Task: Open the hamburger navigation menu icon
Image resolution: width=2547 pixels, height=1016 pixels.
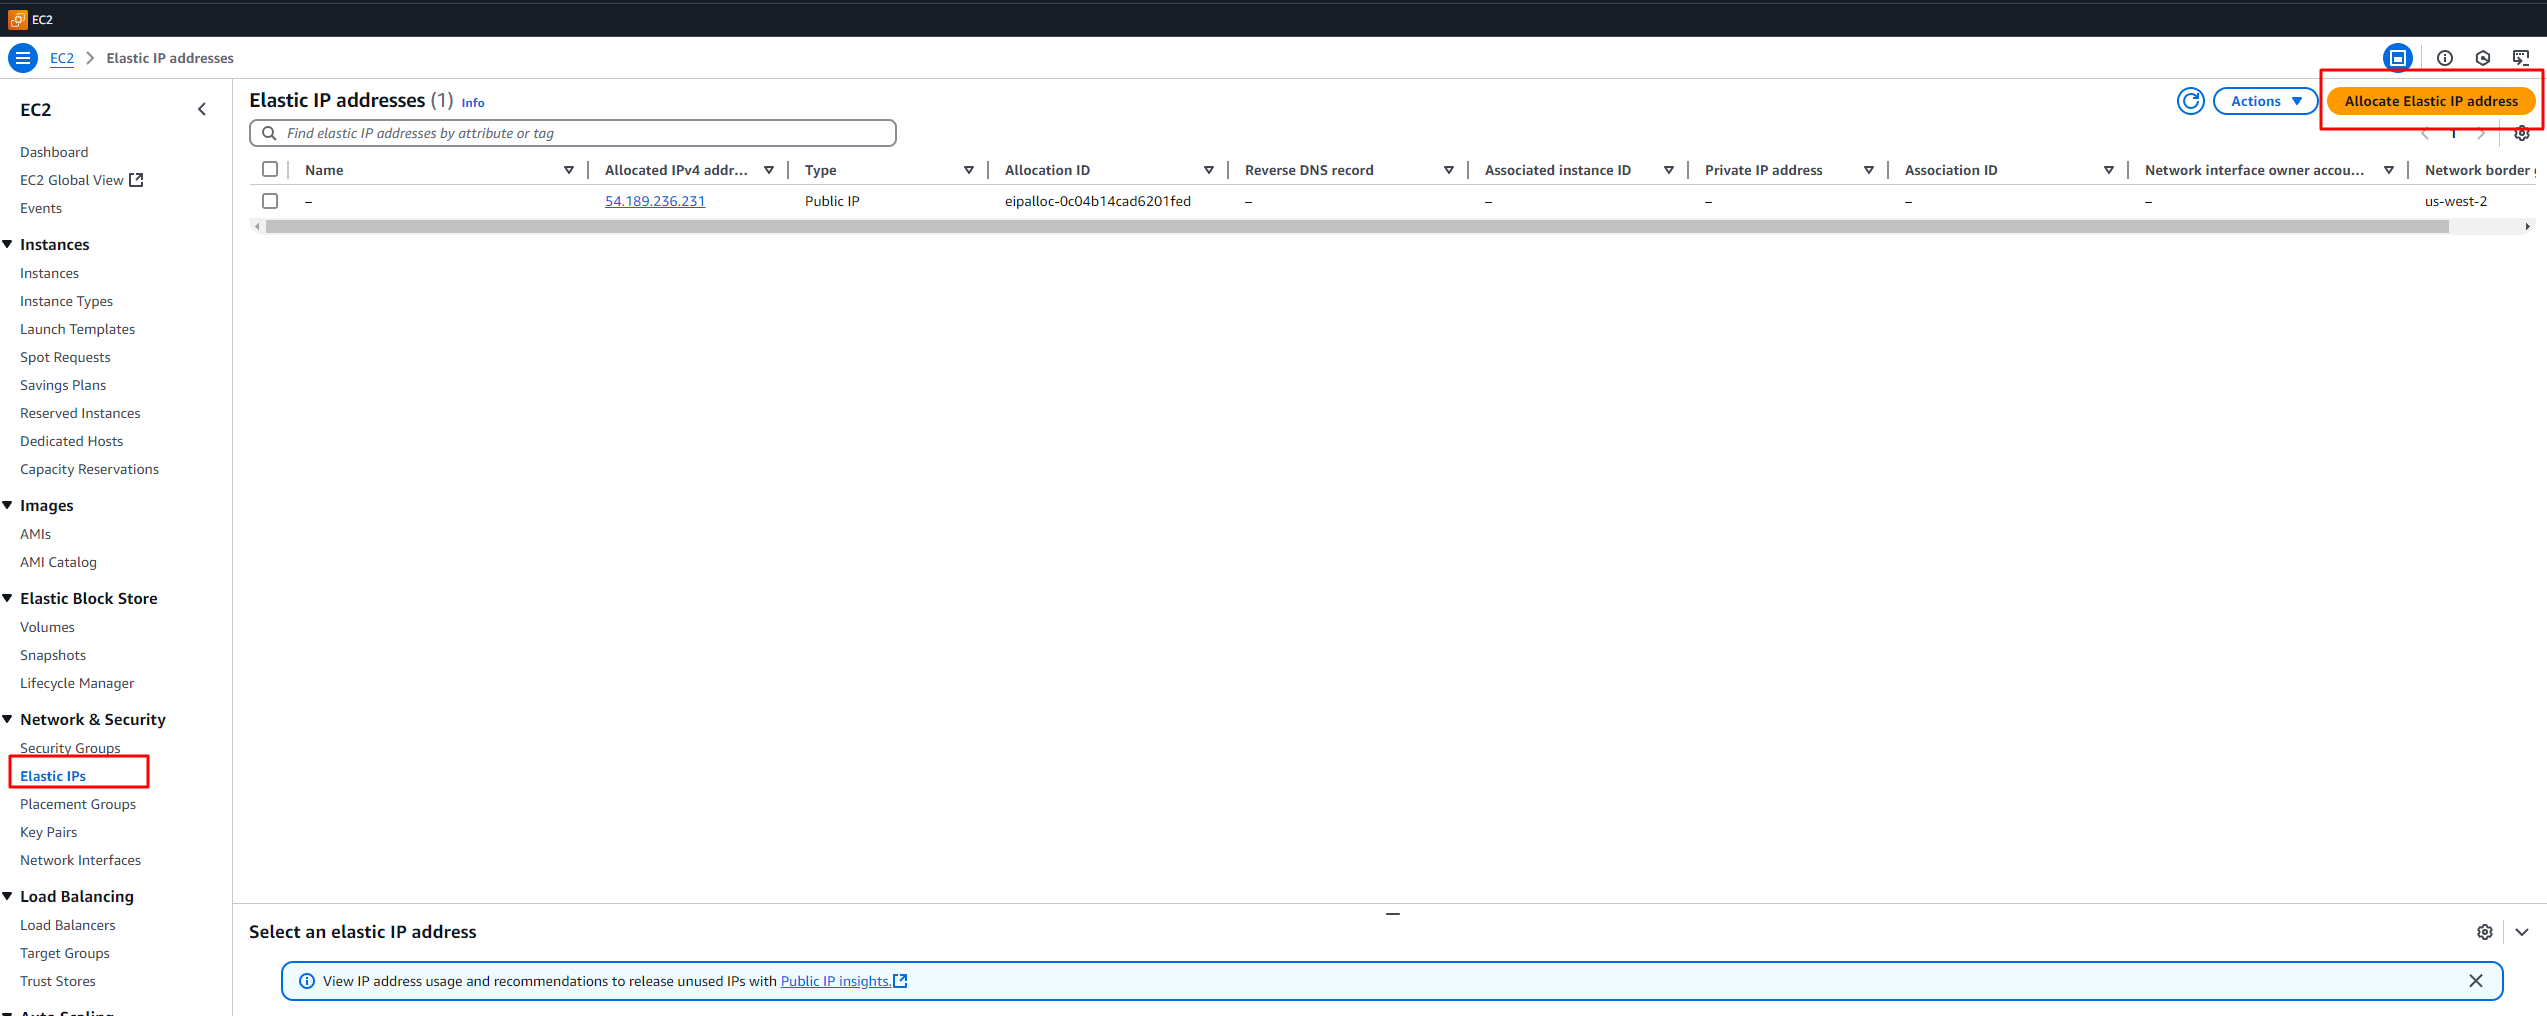Action: coord(22,58)
